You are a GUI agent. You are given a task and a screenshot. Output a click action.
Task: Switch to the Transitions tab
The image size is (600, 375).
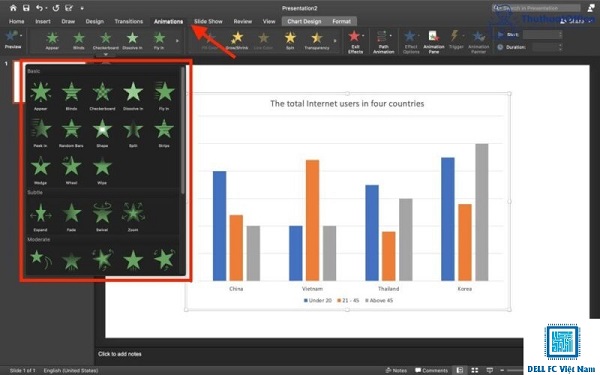coord(129,21)
